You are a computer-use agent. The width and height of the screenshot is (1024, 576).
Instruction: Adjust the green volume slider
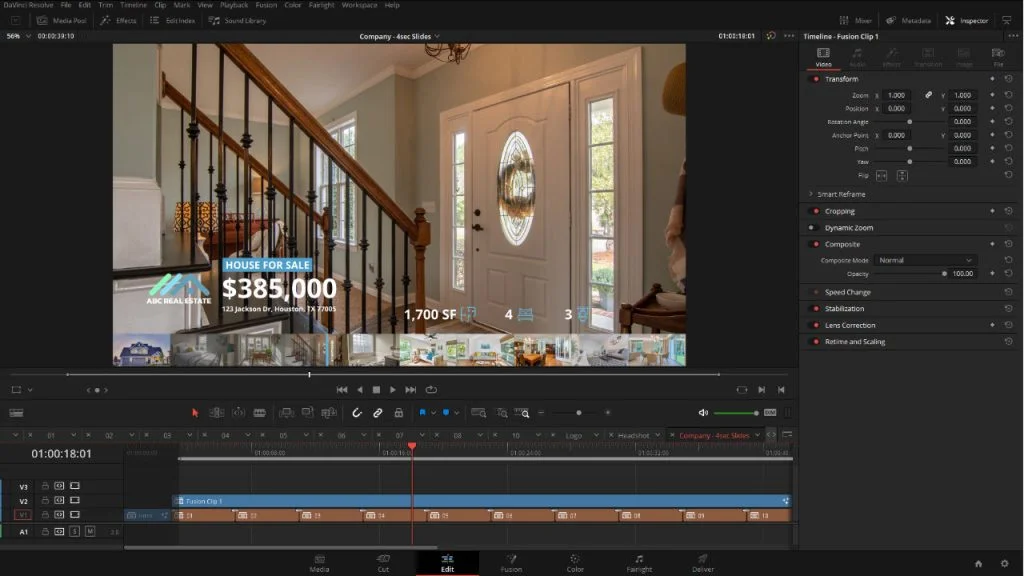tap(736, 413)
